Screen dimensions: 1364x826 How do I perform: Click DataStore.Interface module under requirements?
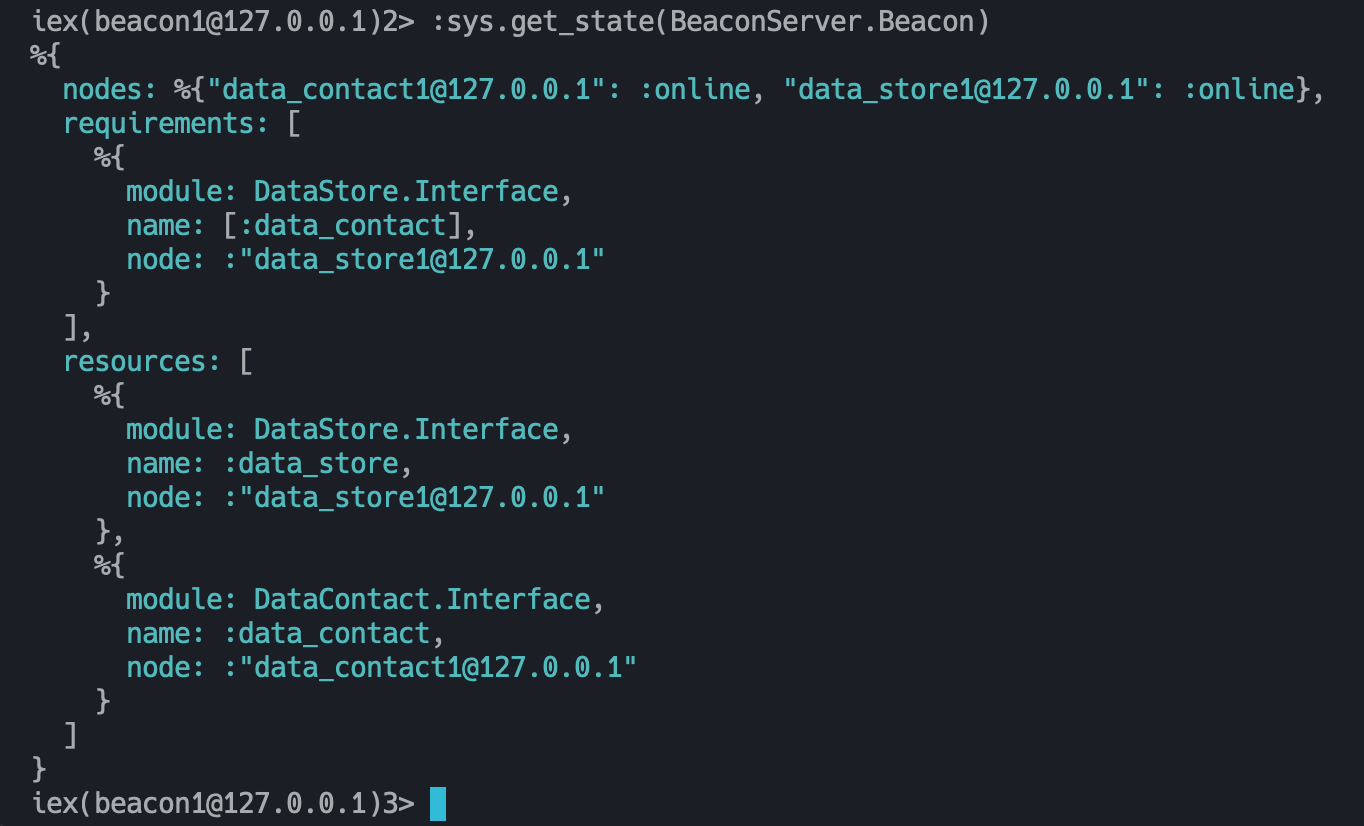pyautogui.click(x=406, y=192)
